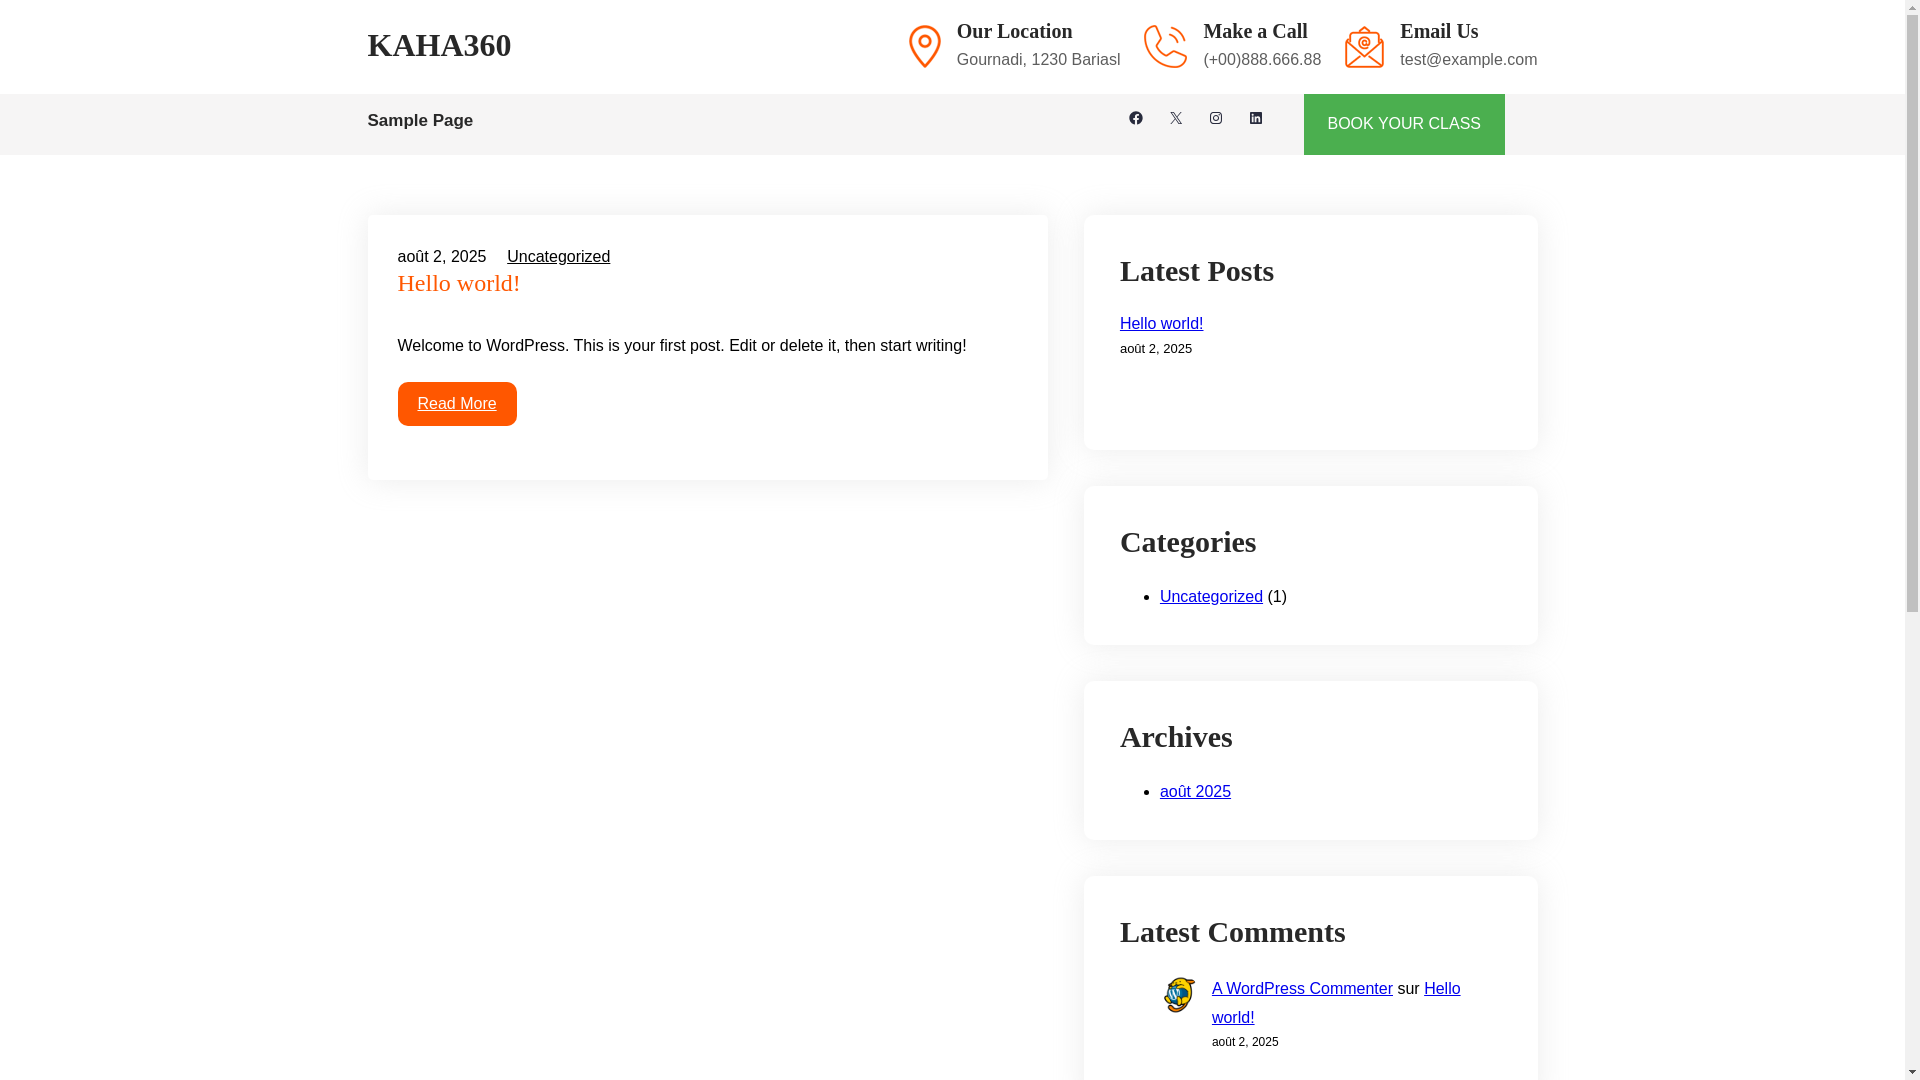
Task: Click the KAHA360 site title
Action: (439, 45)
